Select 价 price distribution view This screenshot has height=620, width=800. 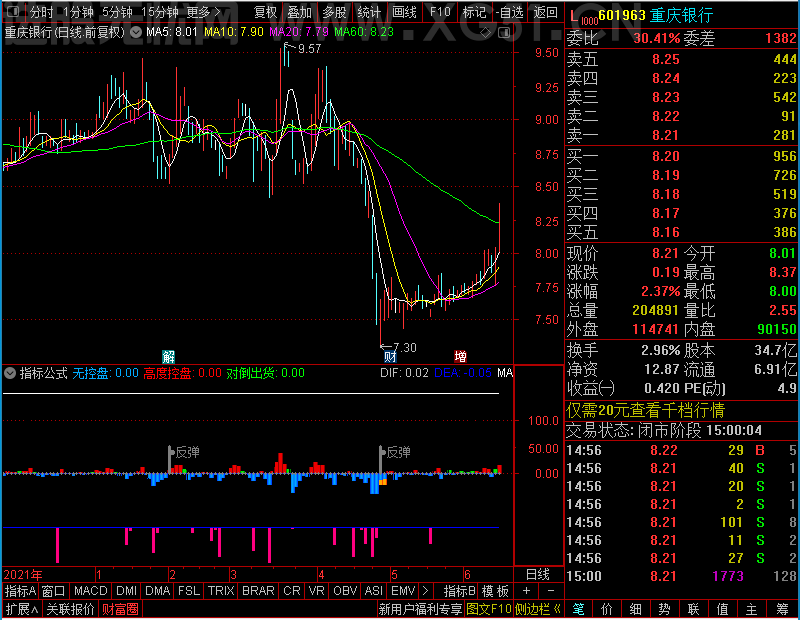[x=607, y=609]
